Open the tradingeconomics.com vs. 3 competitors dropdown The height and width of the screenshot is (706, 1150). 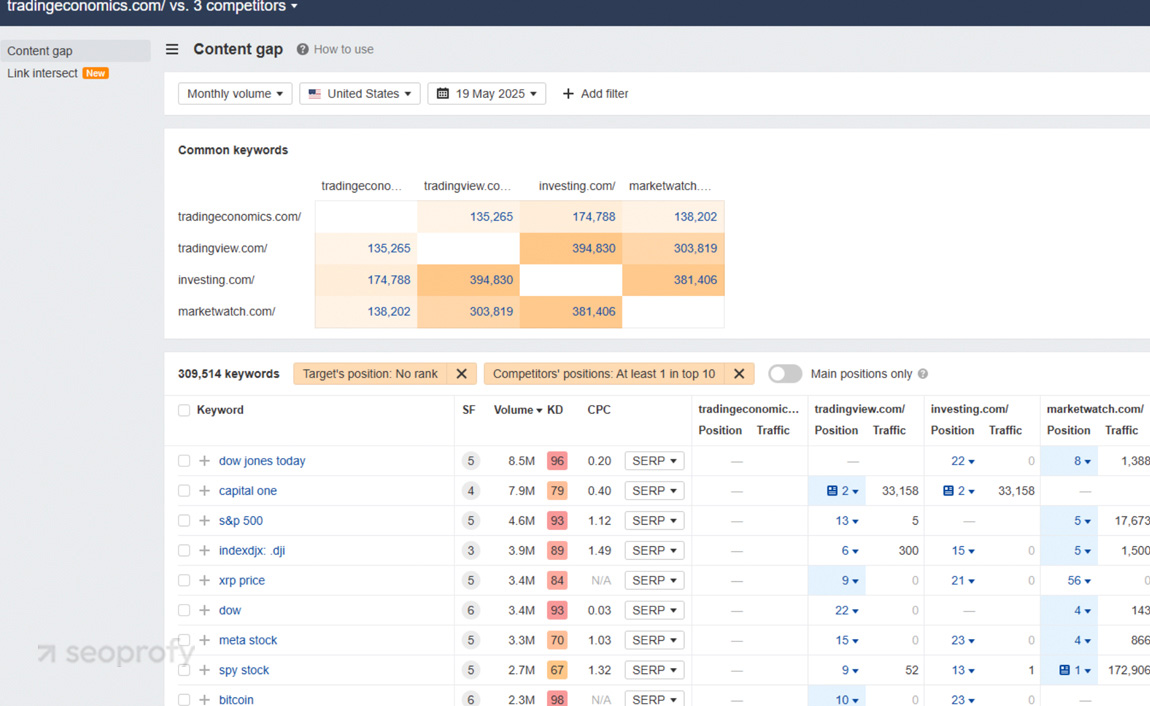[152, 7]
